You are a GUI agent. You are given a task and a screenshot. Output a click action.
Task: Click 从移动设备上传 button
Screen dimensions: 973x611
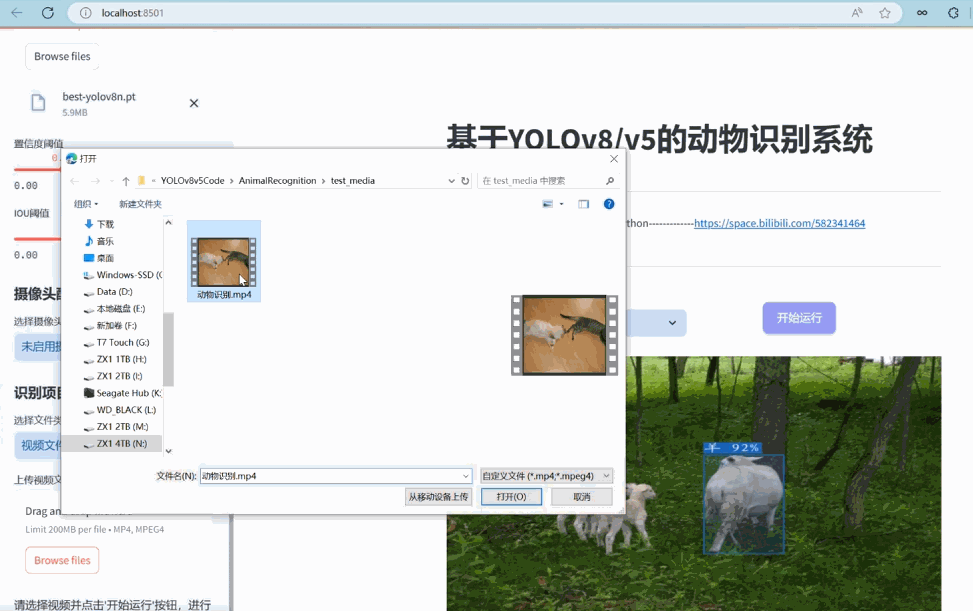tap(438, 497)
